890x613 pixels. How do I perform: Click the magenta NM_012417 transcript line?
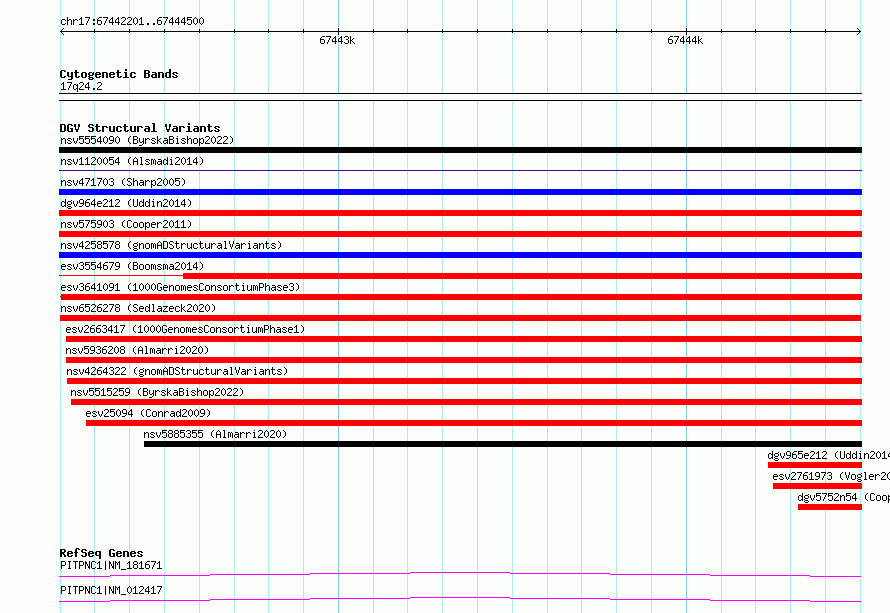pos(460,599)
